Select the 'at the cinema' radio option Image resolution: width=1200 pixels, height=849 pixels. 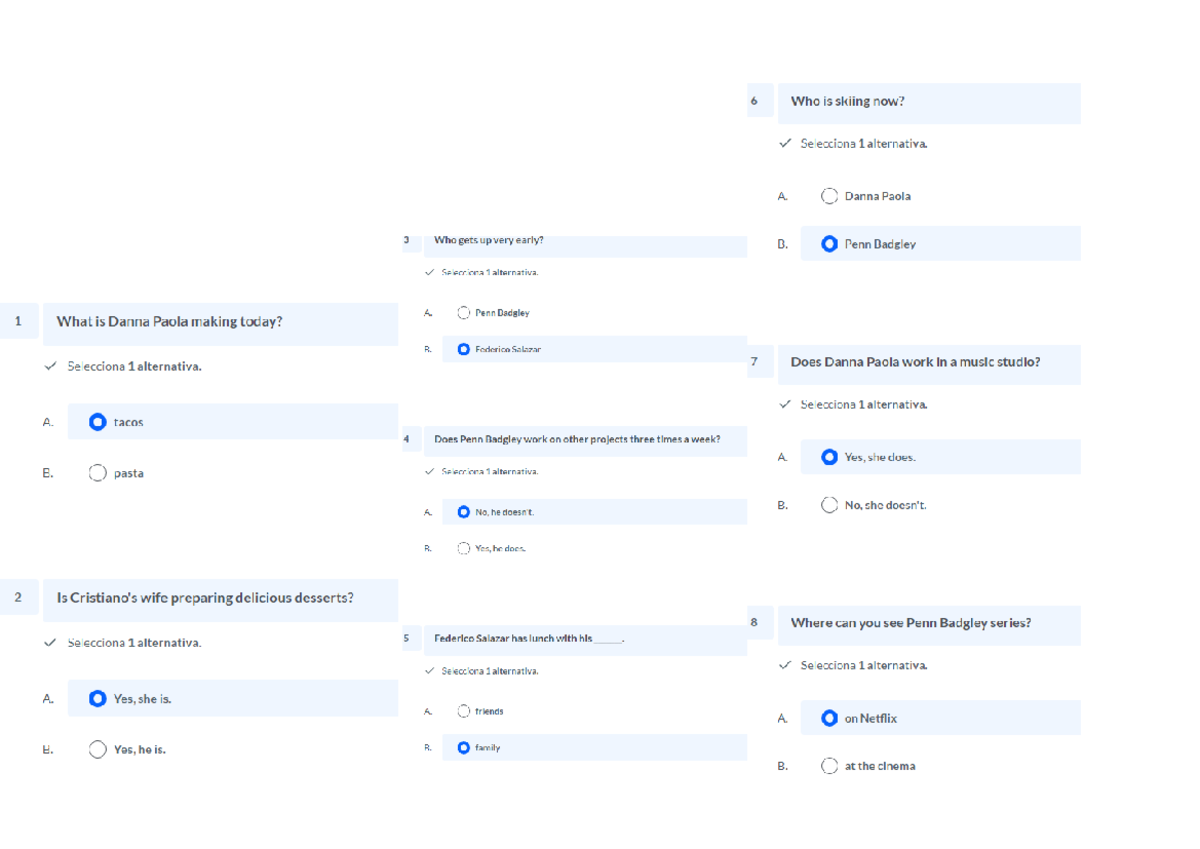(x=829, y=766)
